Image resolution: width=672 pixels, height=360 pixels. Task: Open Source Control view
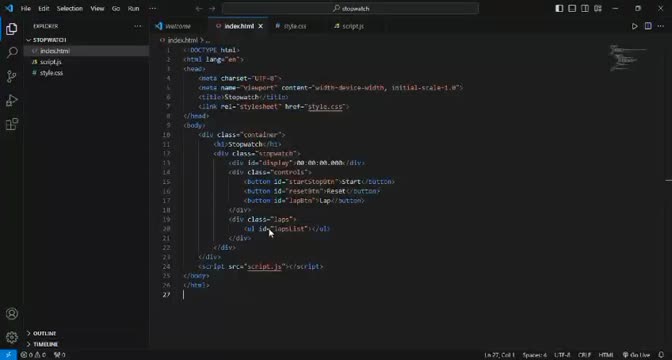12,77
